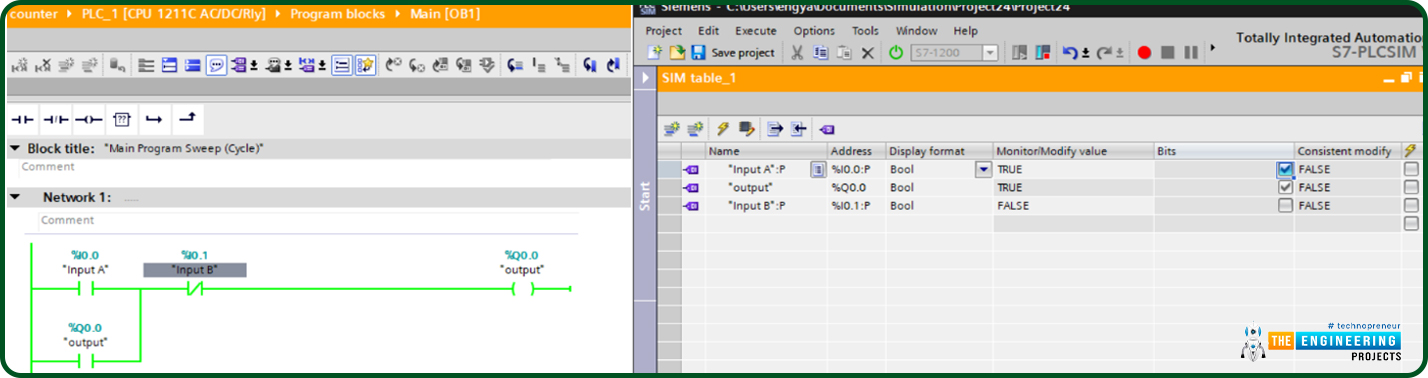1428x378 pixels.
Task: Open the undo history dropdown arrow
Action: 1086,53
